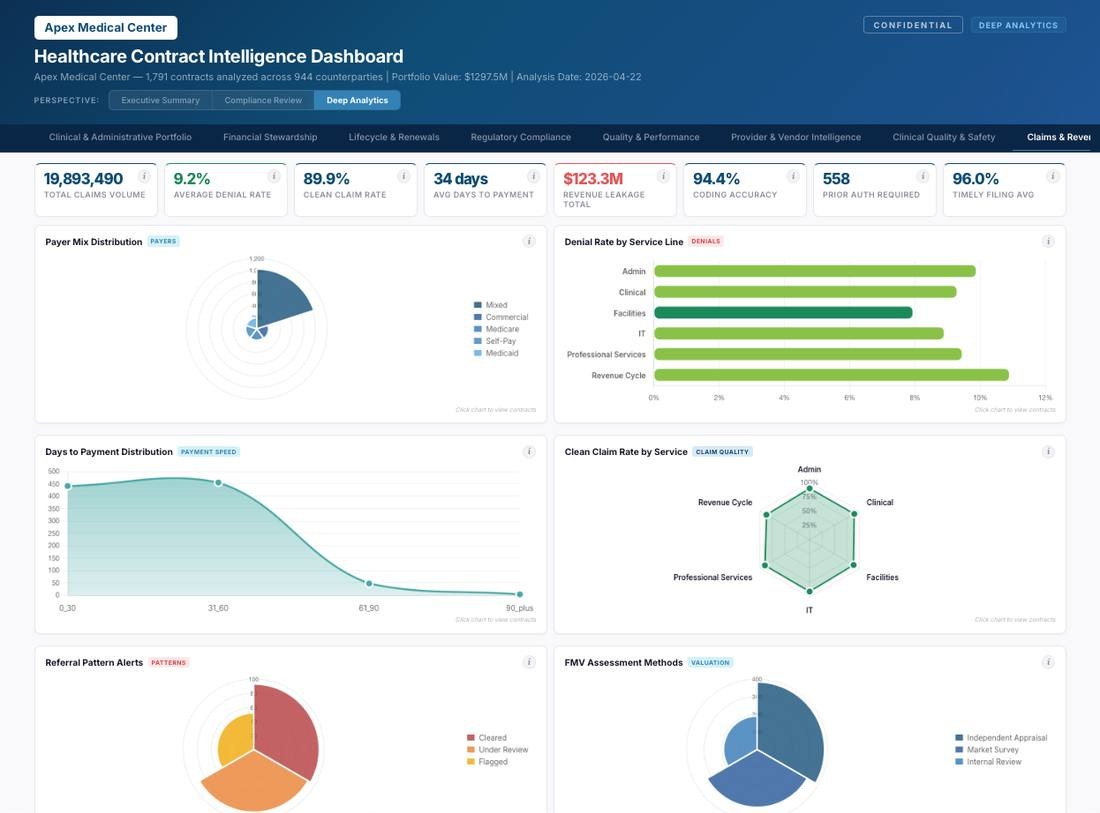The width and height of the screenshot is (1100, 813).
Task: Open info icon on Timely Filing Avg card
Action: coord(1052,176)
